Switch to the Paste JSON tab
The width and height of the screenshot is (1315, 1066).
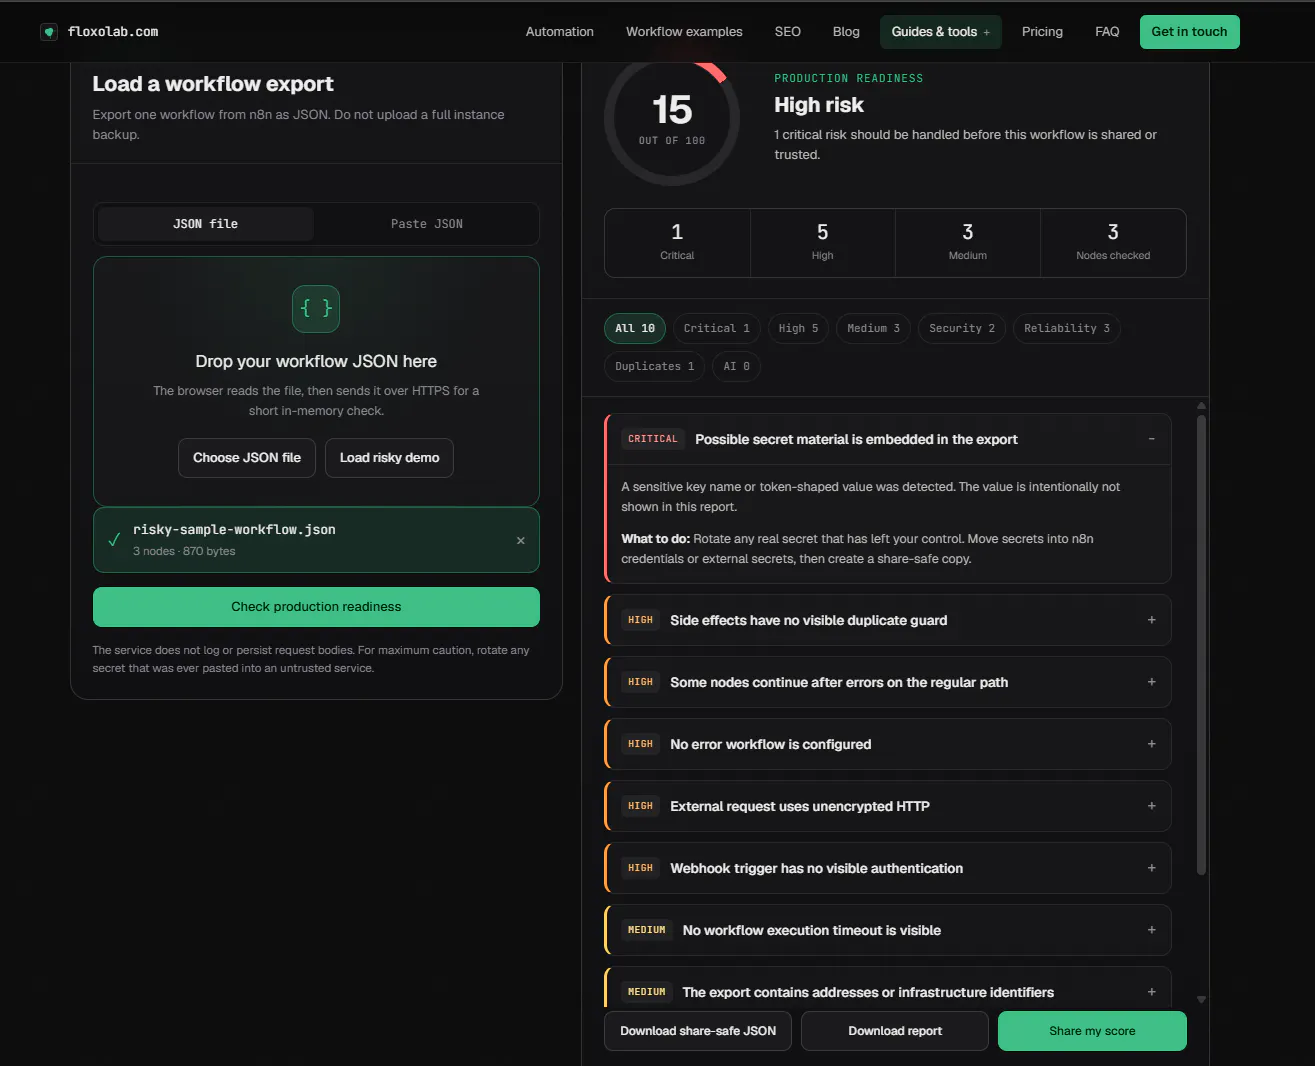tap(426, 224)
